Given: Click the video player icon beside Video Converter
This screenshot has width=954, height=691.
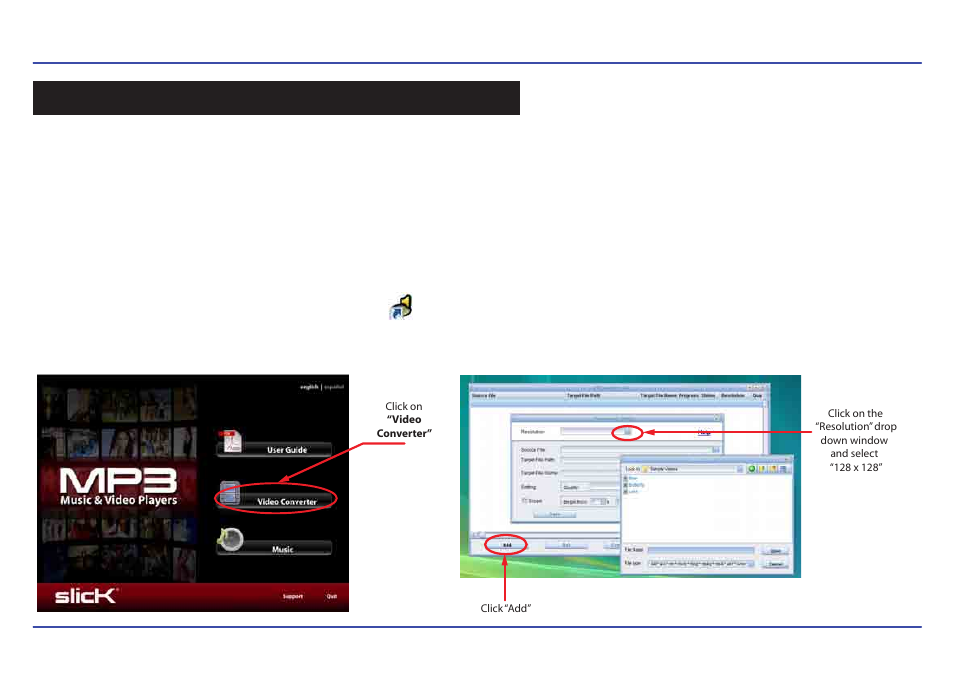Looking at the screenshot, I should 229,493.
